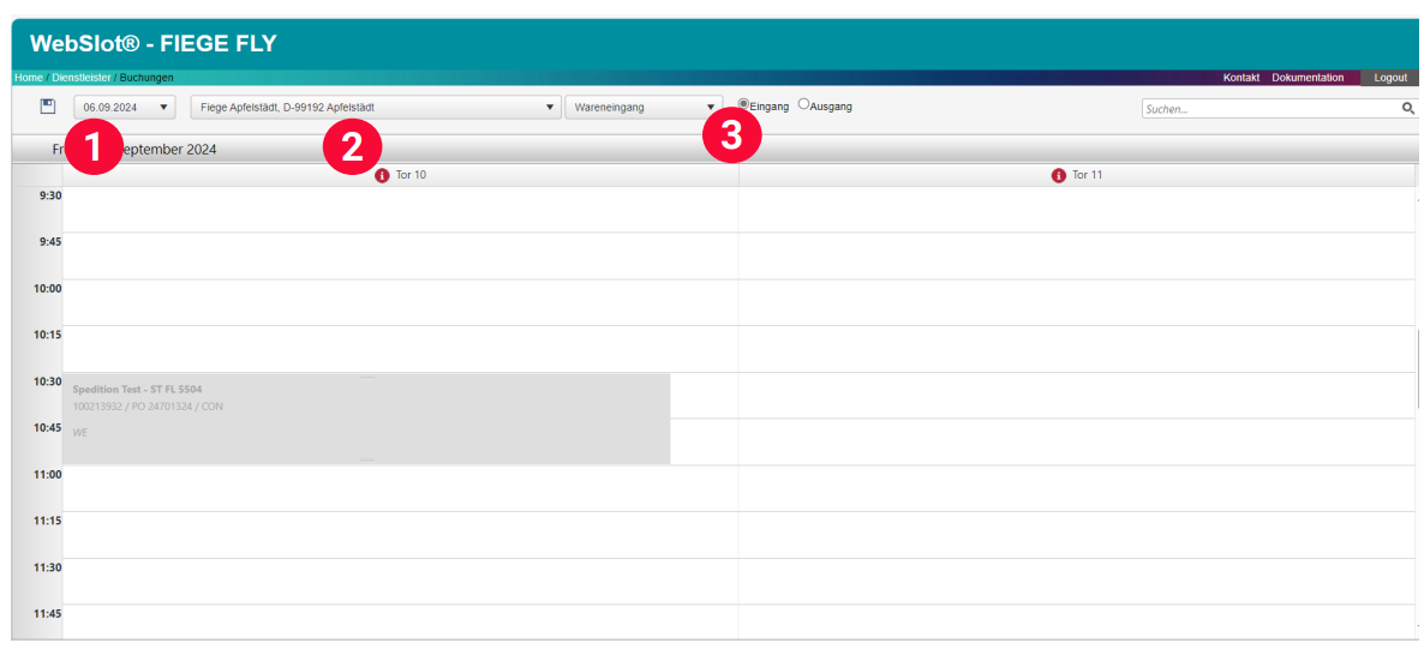Viewport: 1424px width, 650px height.
Task: Click the 10:15 time label
Action: tap(48, 335)
